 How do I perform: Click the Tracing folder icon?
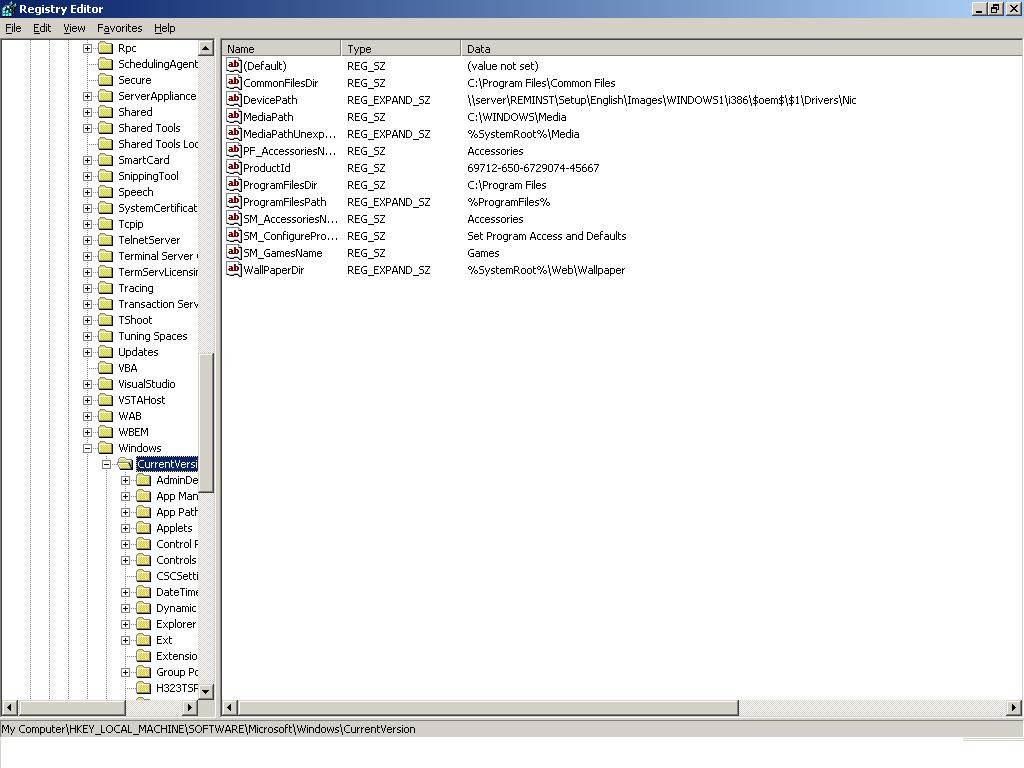click(105, 288)
